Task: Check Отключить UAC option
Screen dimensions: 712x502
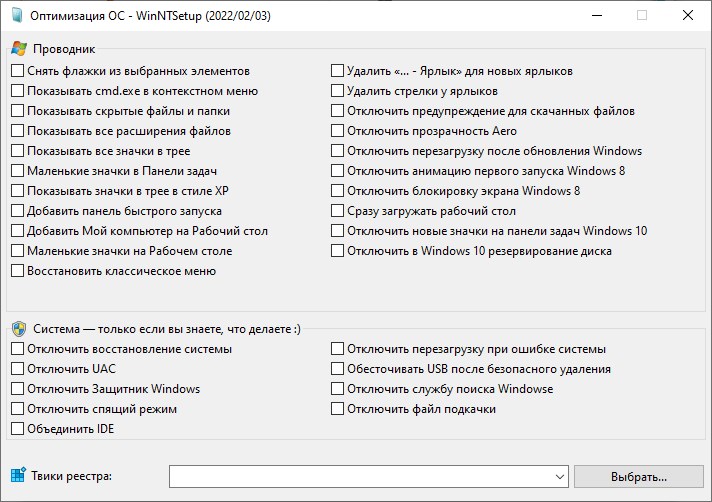Action: click(x=18, y=369)
